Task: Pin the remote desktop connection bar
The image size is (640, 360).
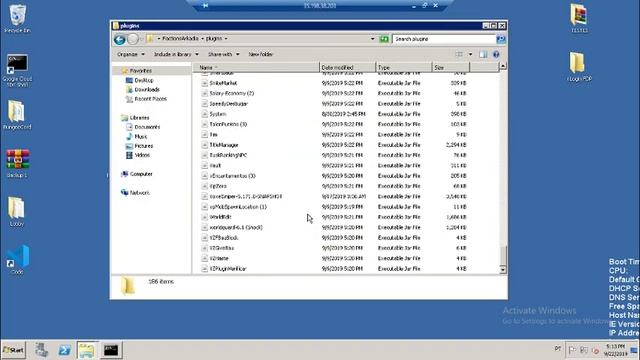Action: [205, 5]
